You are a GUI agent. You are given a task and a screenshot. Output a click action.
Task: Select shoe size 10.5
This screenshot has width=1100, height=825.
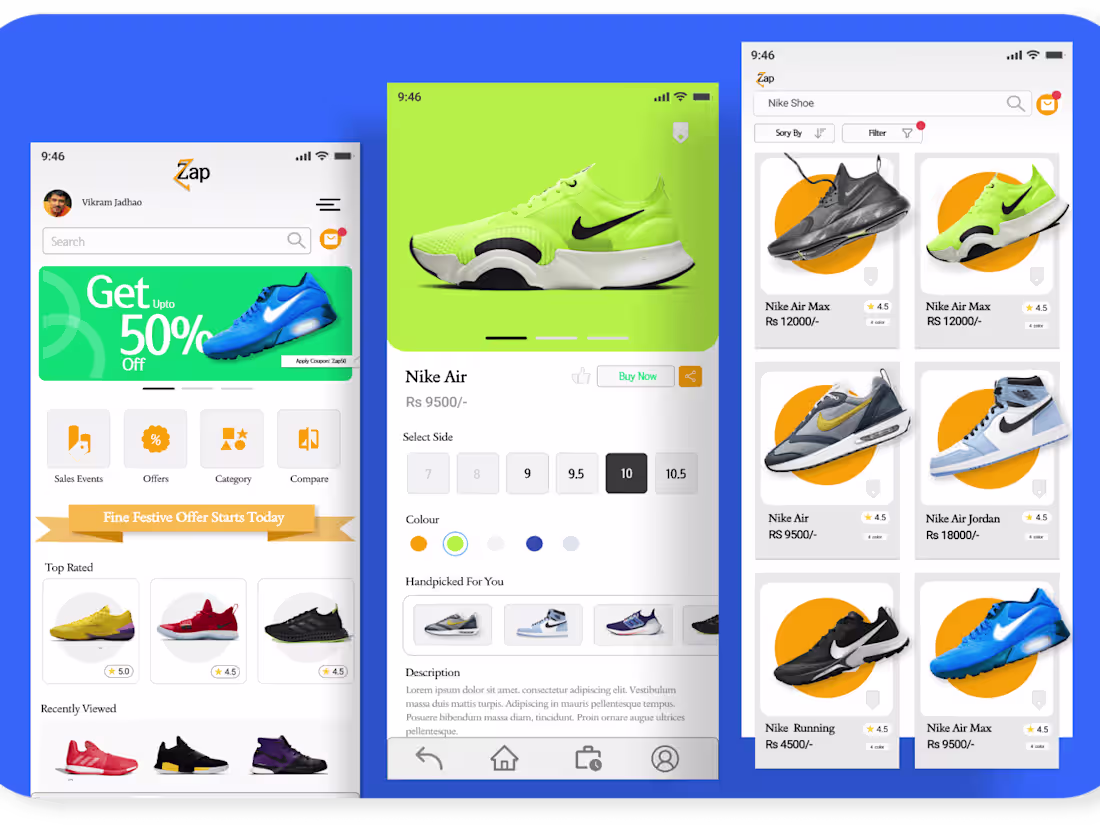point(676,474)
